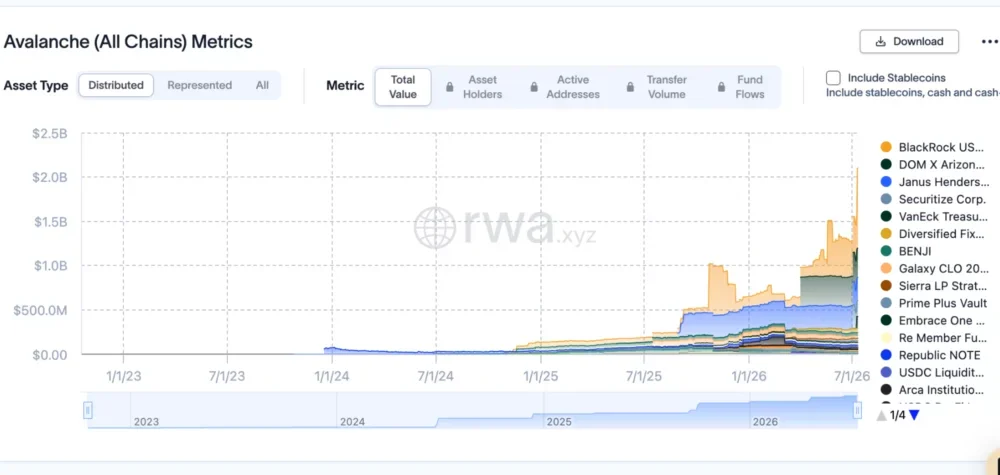Click the 1/1/25 x-axis label
1000x475 pixels.
click(541, 376)
